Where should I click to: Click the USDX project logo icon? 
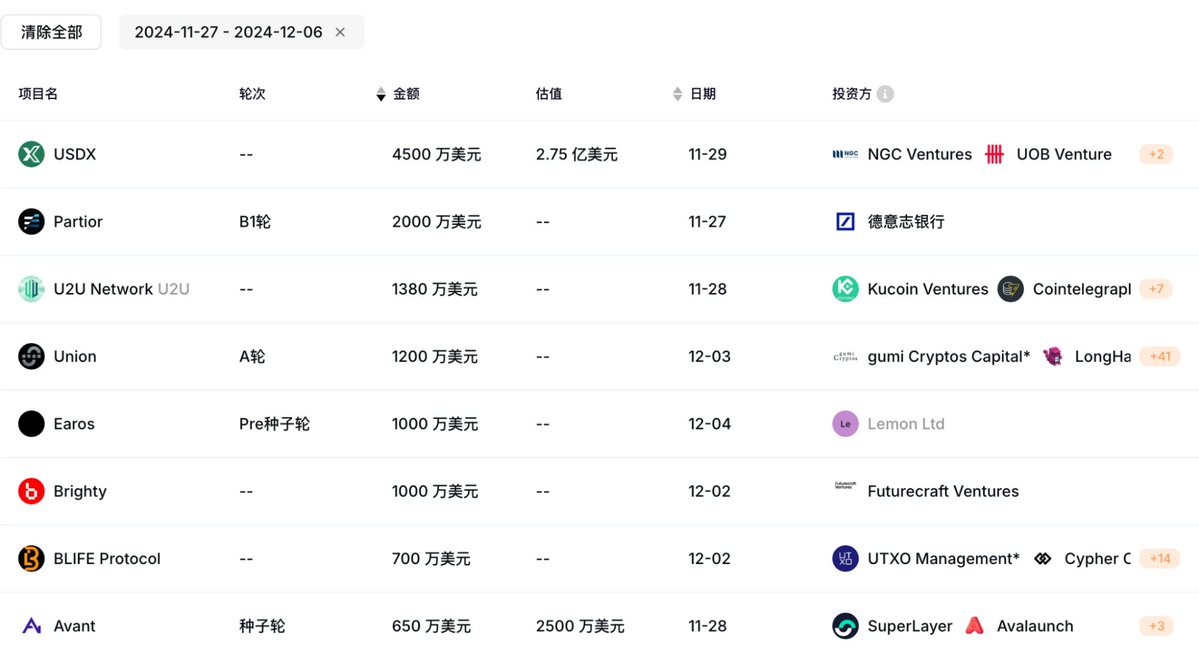pyautogui.click(x=32, y=154)
